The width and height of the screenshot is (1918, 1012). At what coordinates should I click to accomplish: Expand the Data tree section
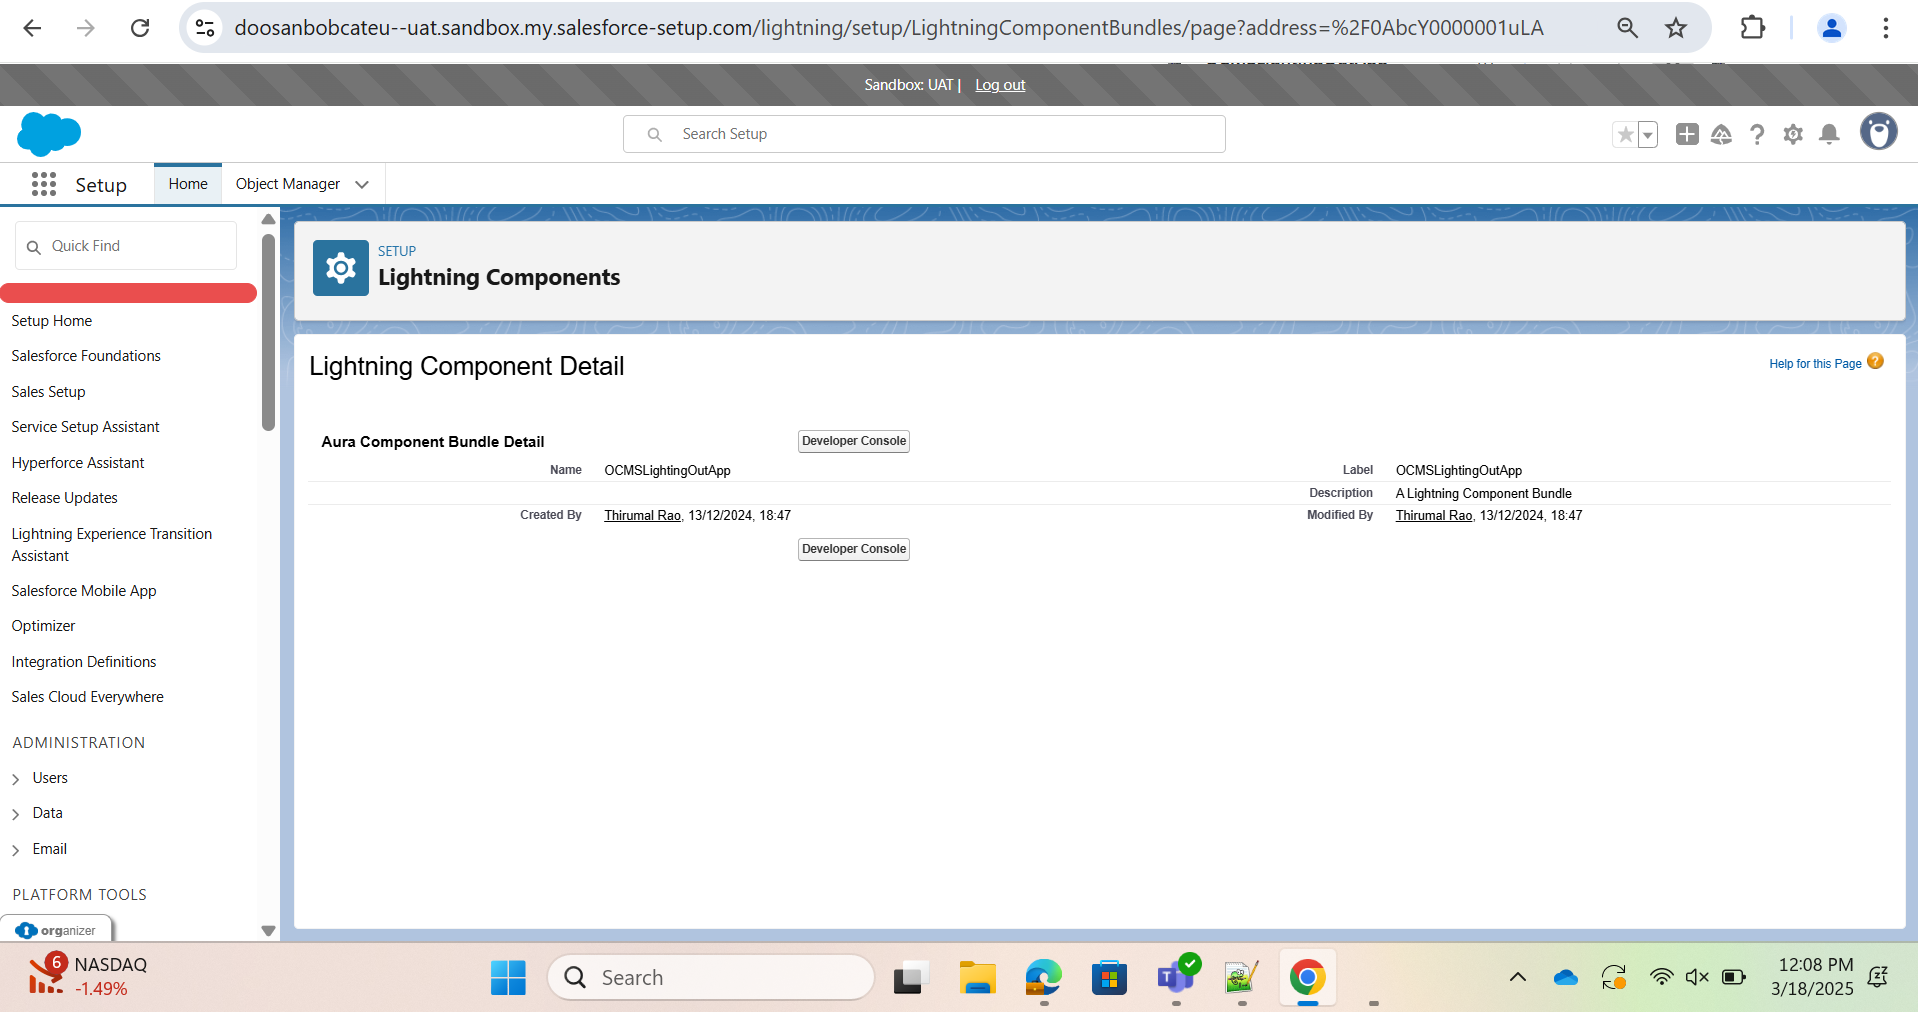pyautogui.click(x=16, y=814)
